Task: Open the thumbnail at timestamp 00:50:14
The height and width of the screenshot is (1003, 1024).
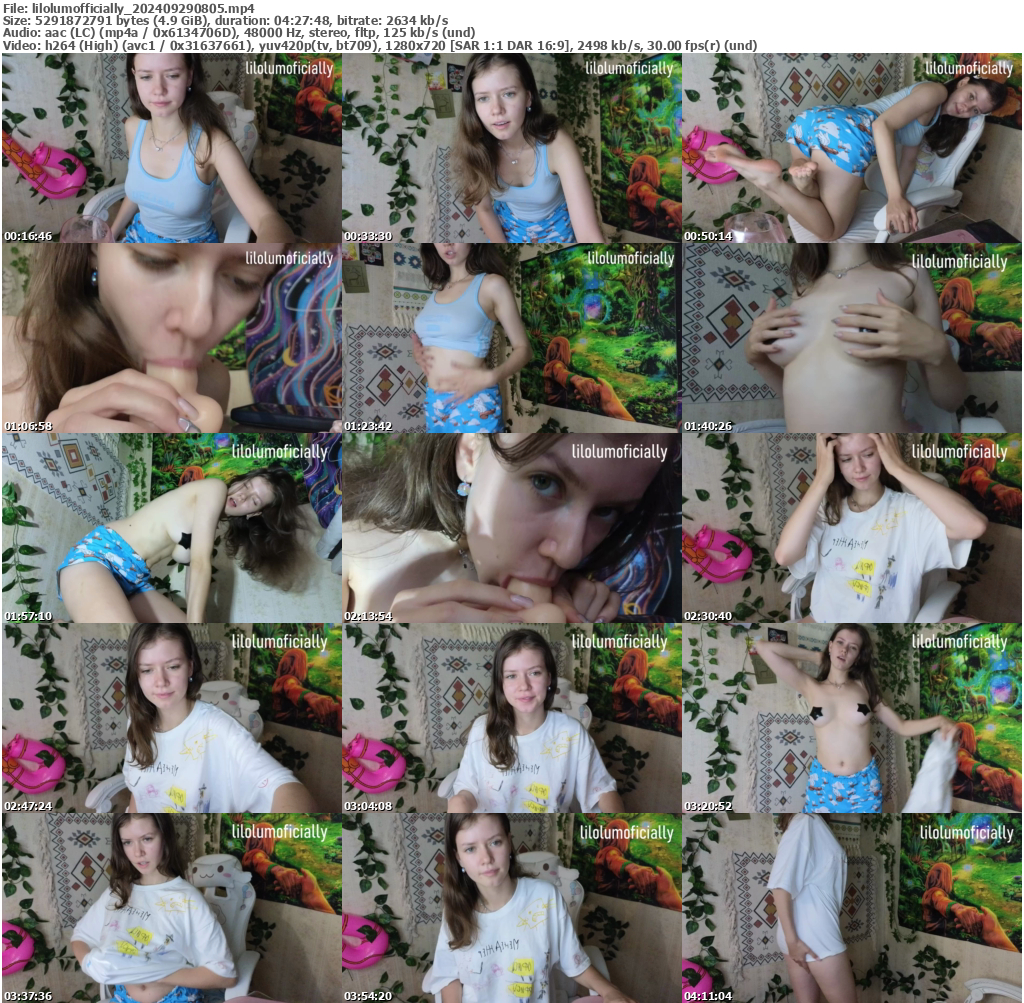Action: pyautogui.click(x=852, y=146)
